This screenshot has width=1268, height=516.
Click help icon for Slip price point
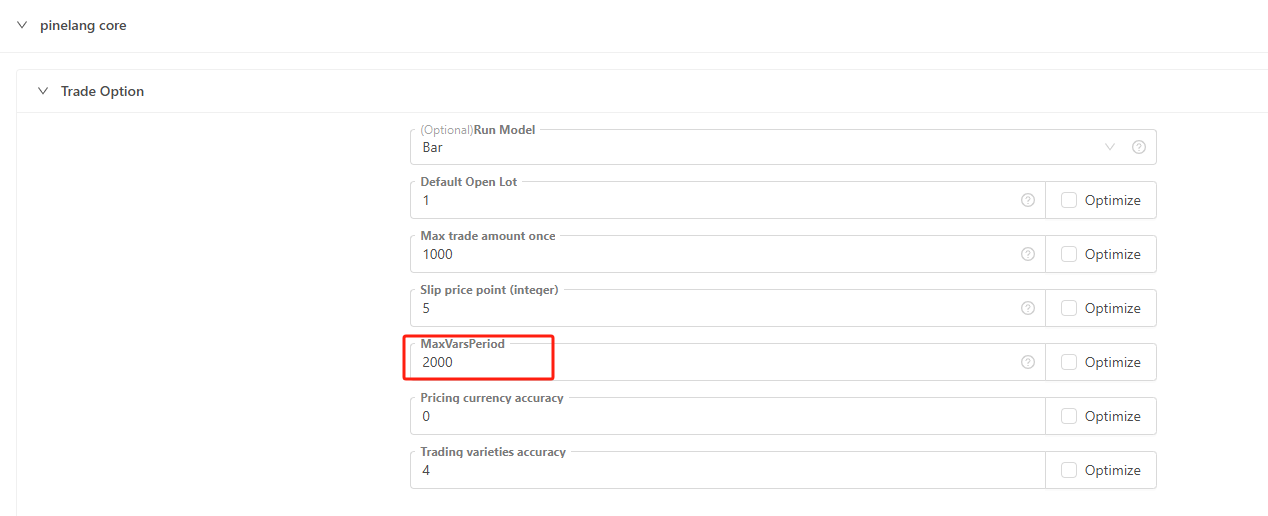1027,308
